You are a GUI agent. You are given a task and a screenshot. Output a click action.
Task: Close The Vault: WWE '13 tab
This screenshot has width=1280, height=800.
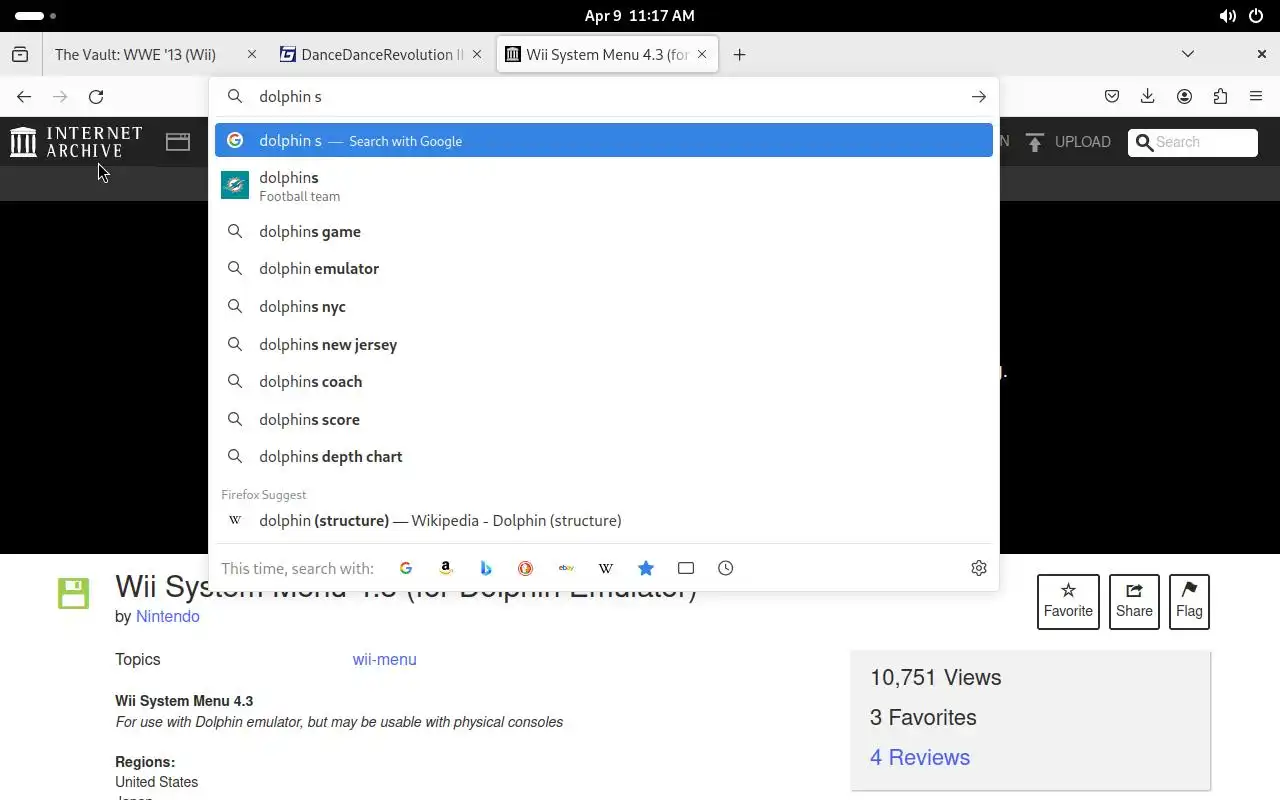tap(252, 55)
